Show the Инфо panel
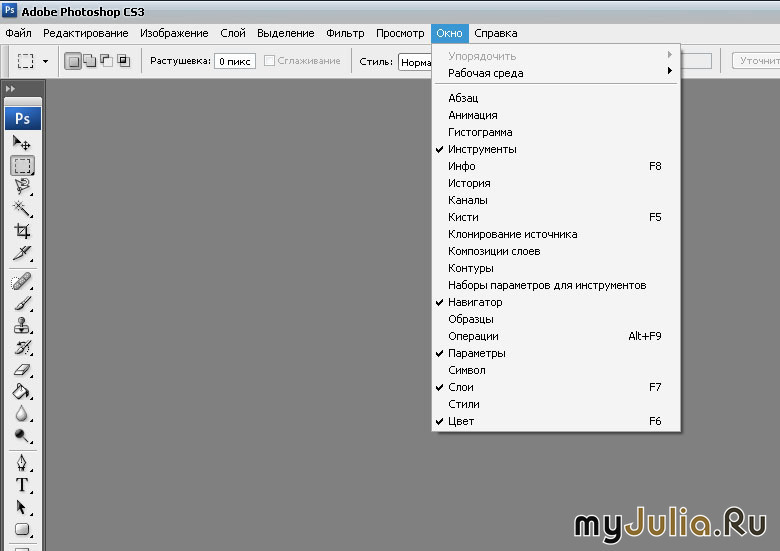This screenshot has height=551, width=780. pos(556,166)
